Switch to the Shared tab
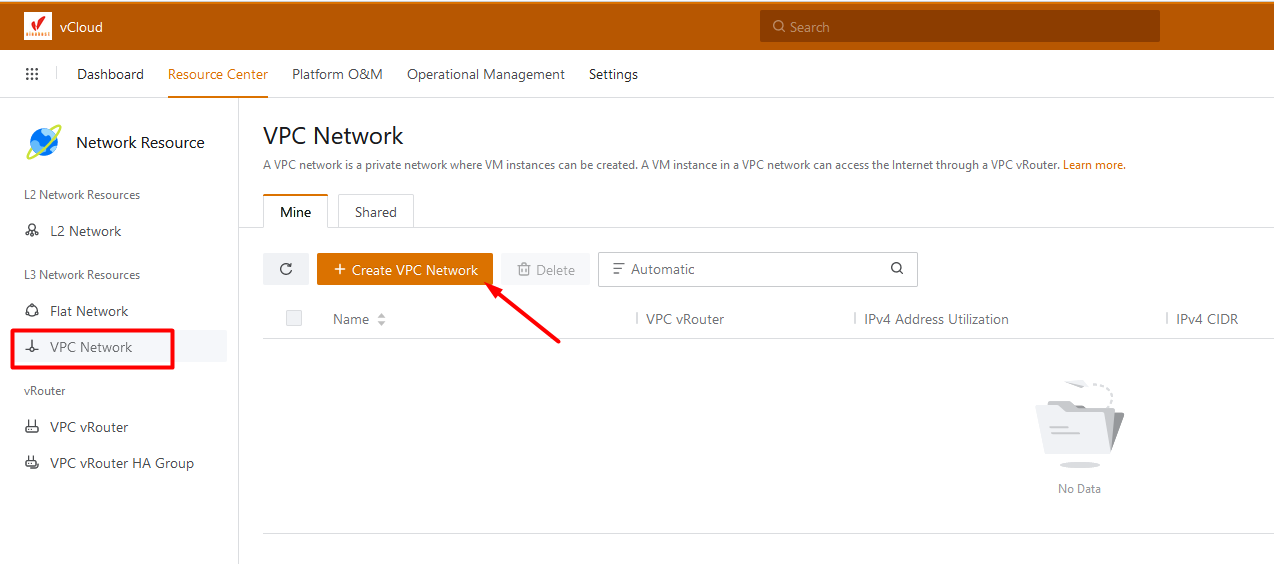Viewport: 1274px width, 564px height. pyautogui.click(x=376, y=212)
